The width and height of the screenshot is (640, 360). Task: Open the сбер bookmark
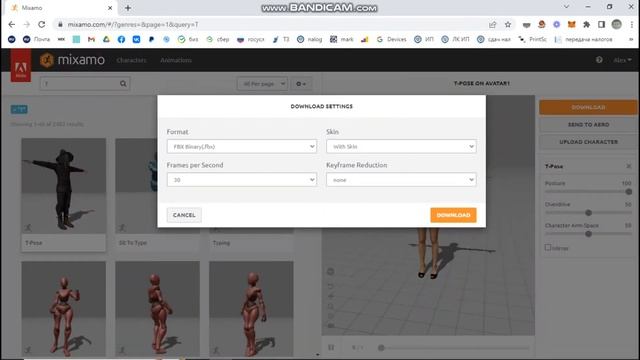pos(218,39)
